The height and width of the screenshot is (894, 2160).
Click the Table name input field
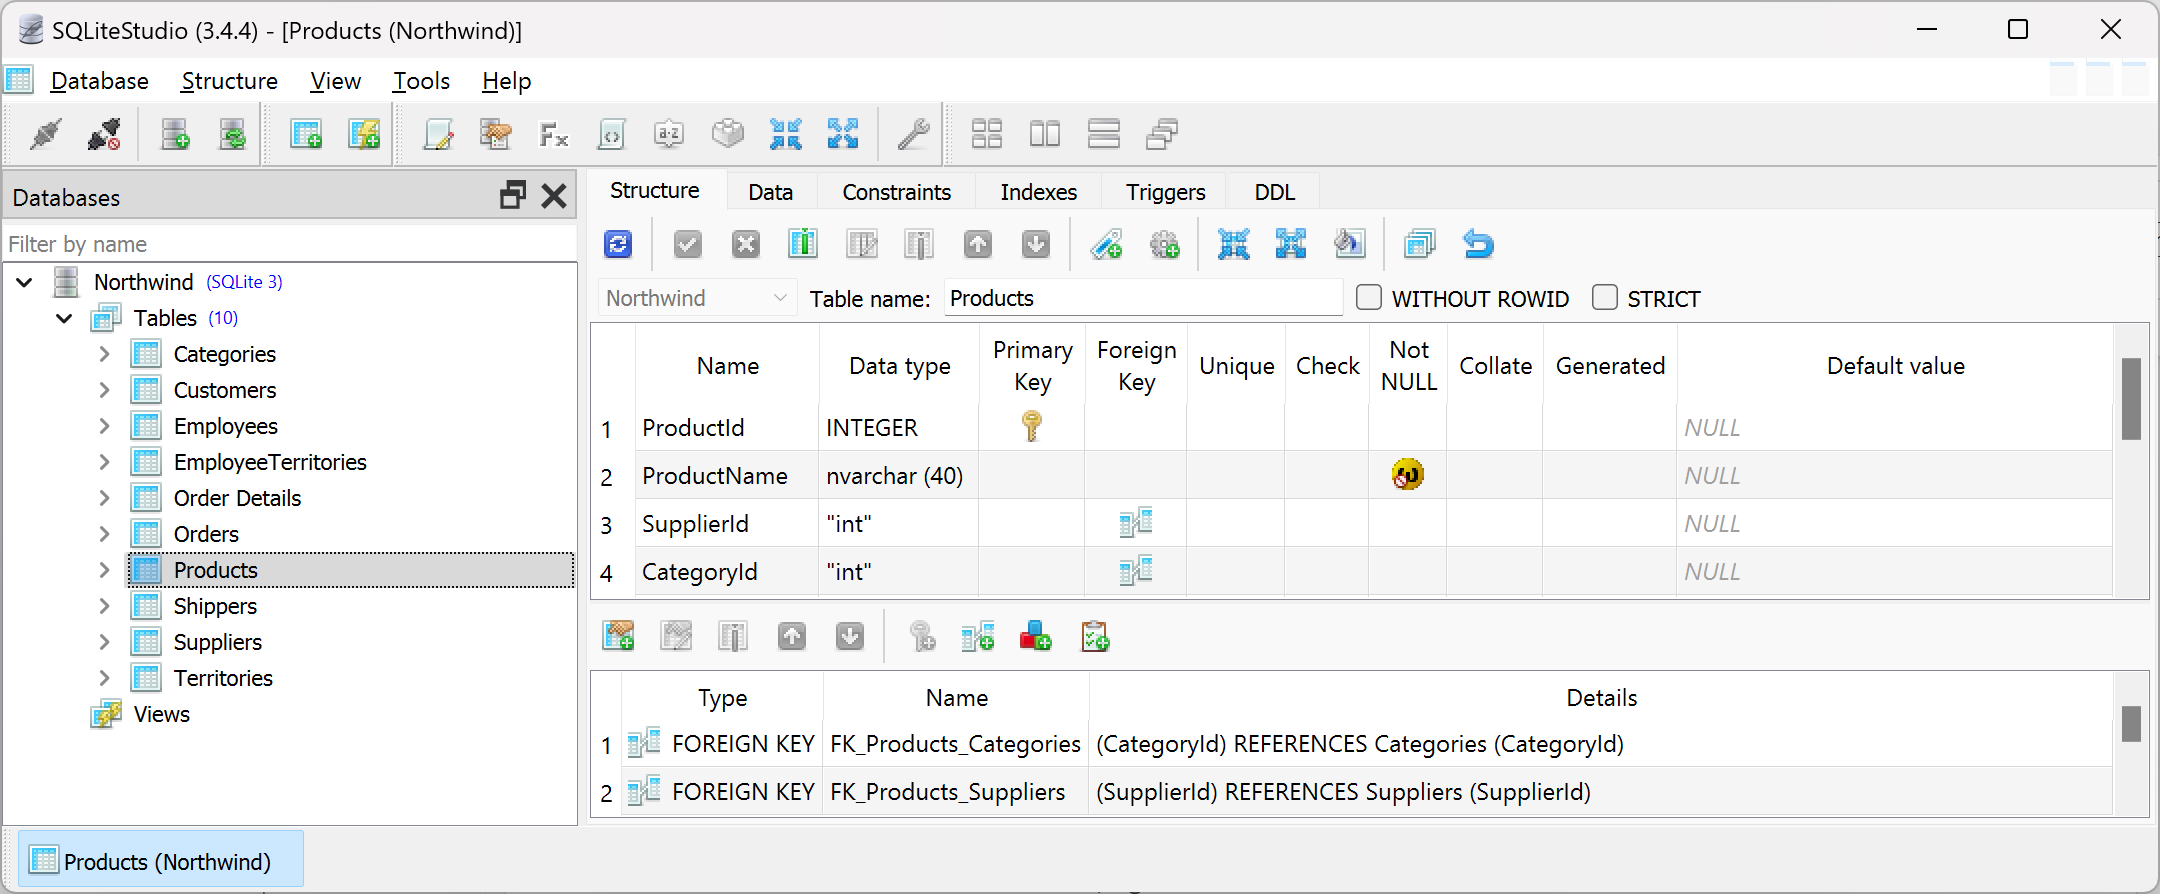1143,298
